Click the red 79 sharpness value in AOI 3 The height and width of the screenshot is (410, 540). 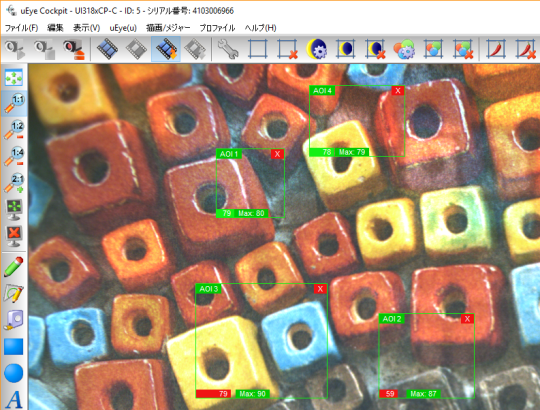[x=214, y=393]
